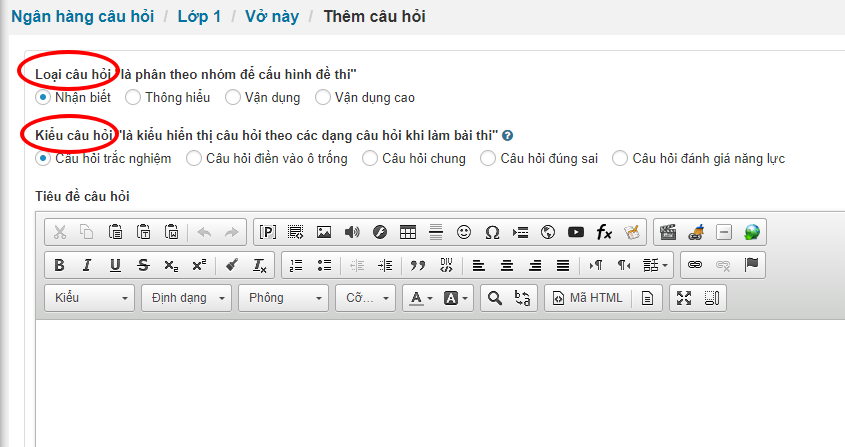The height and width of the screenshot is (447, 845).
Task: Click the help question mark icon
Action: (x=507, y=135)
